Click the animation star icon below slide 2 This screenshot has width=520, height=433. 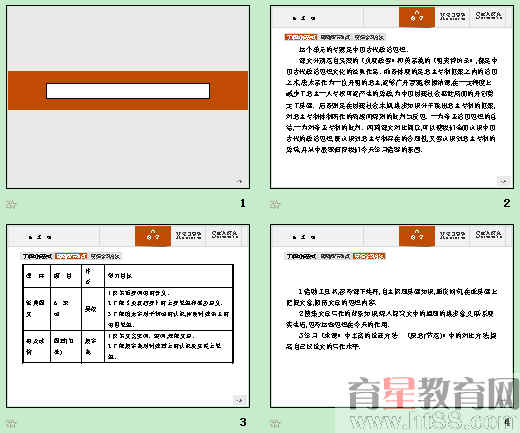(x=275, y=204)
